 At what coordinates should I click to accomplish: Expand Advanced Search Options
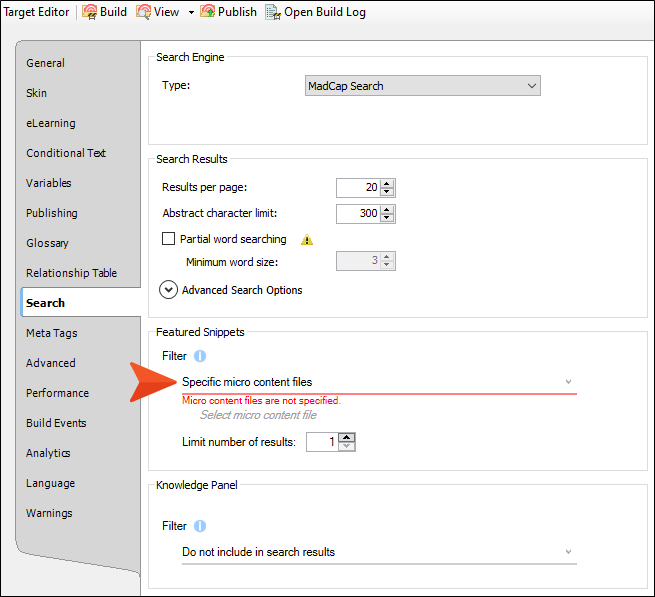click(169, 290)
